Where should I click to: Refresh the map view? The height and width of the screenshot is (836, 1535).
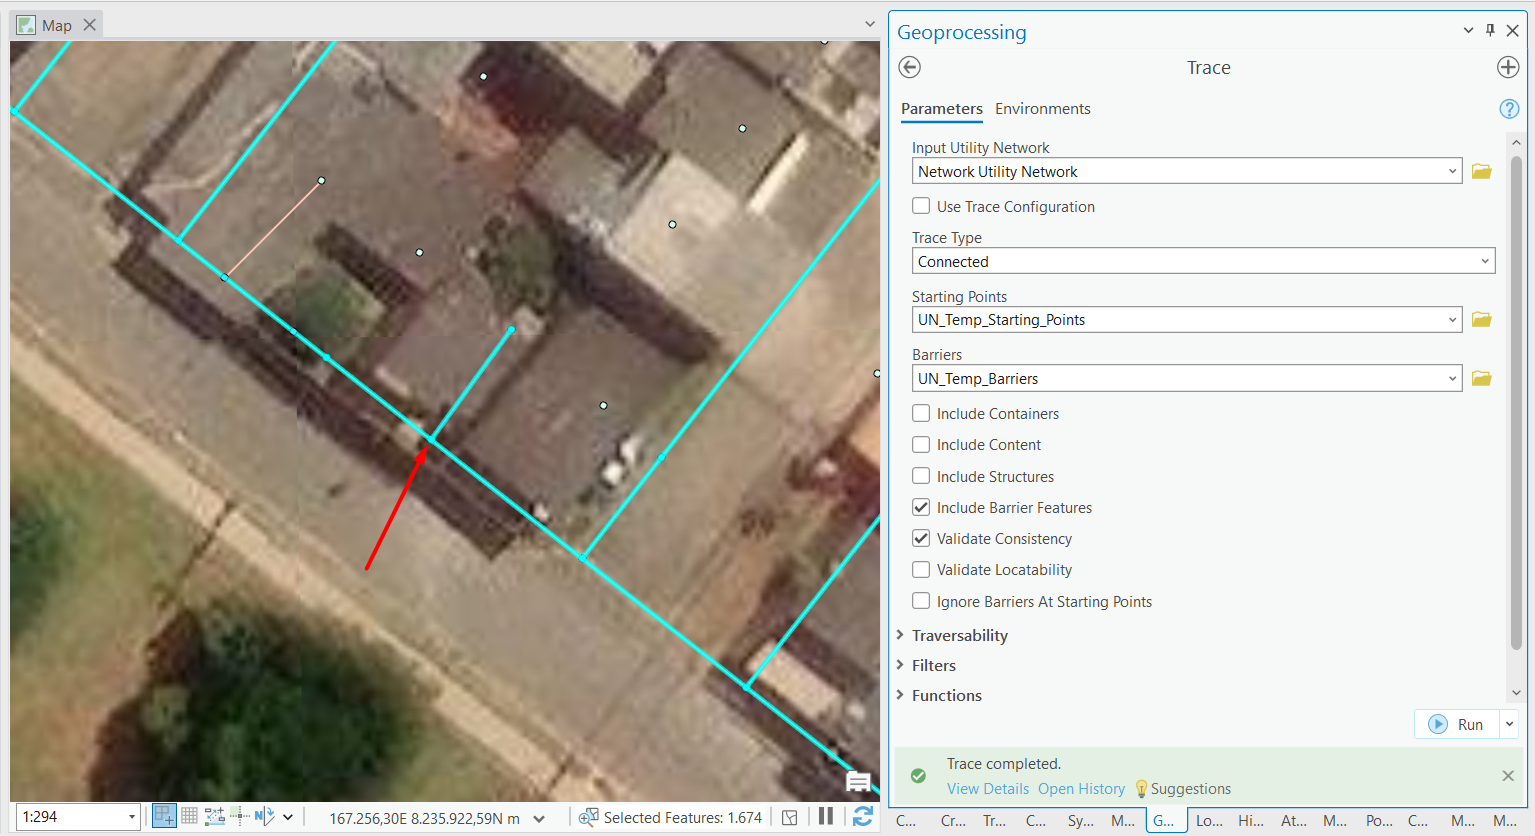pos(863,816)
